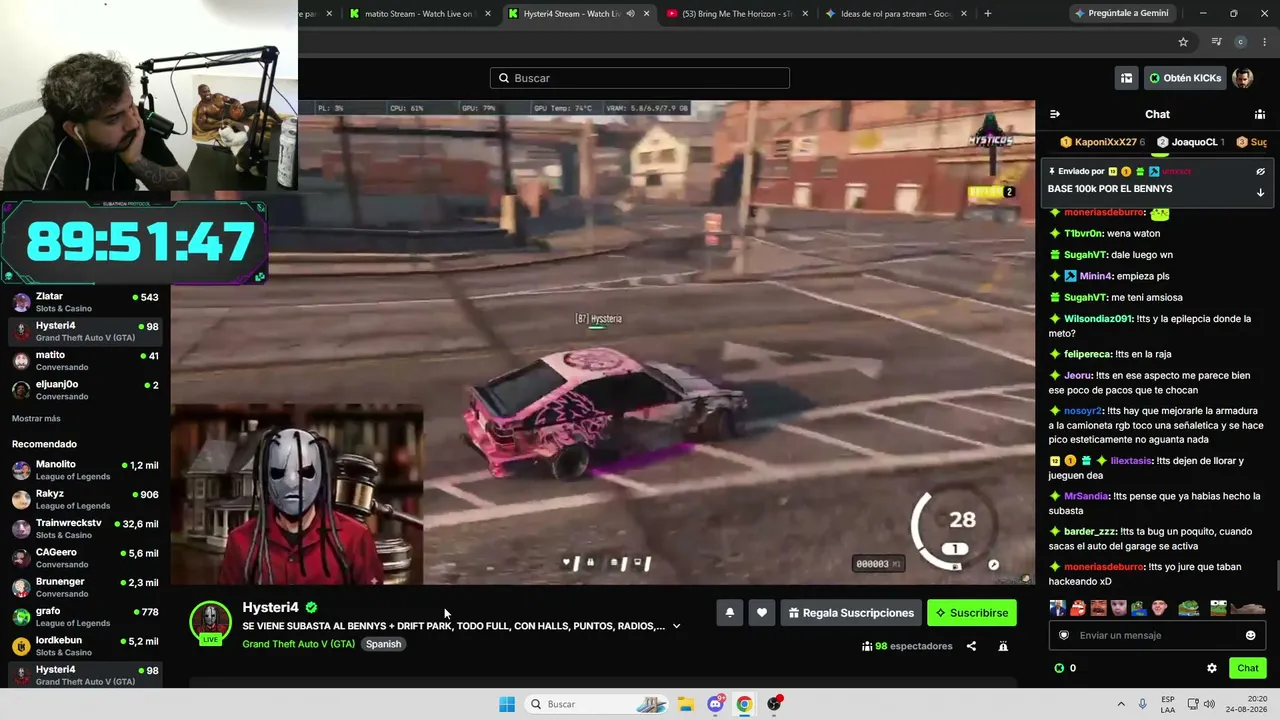Viewport: 1280px width, 720px height.
Task: Collapse the chat panel with the arrow icon
Action: pyautogui.click(x=1055, y=114)
